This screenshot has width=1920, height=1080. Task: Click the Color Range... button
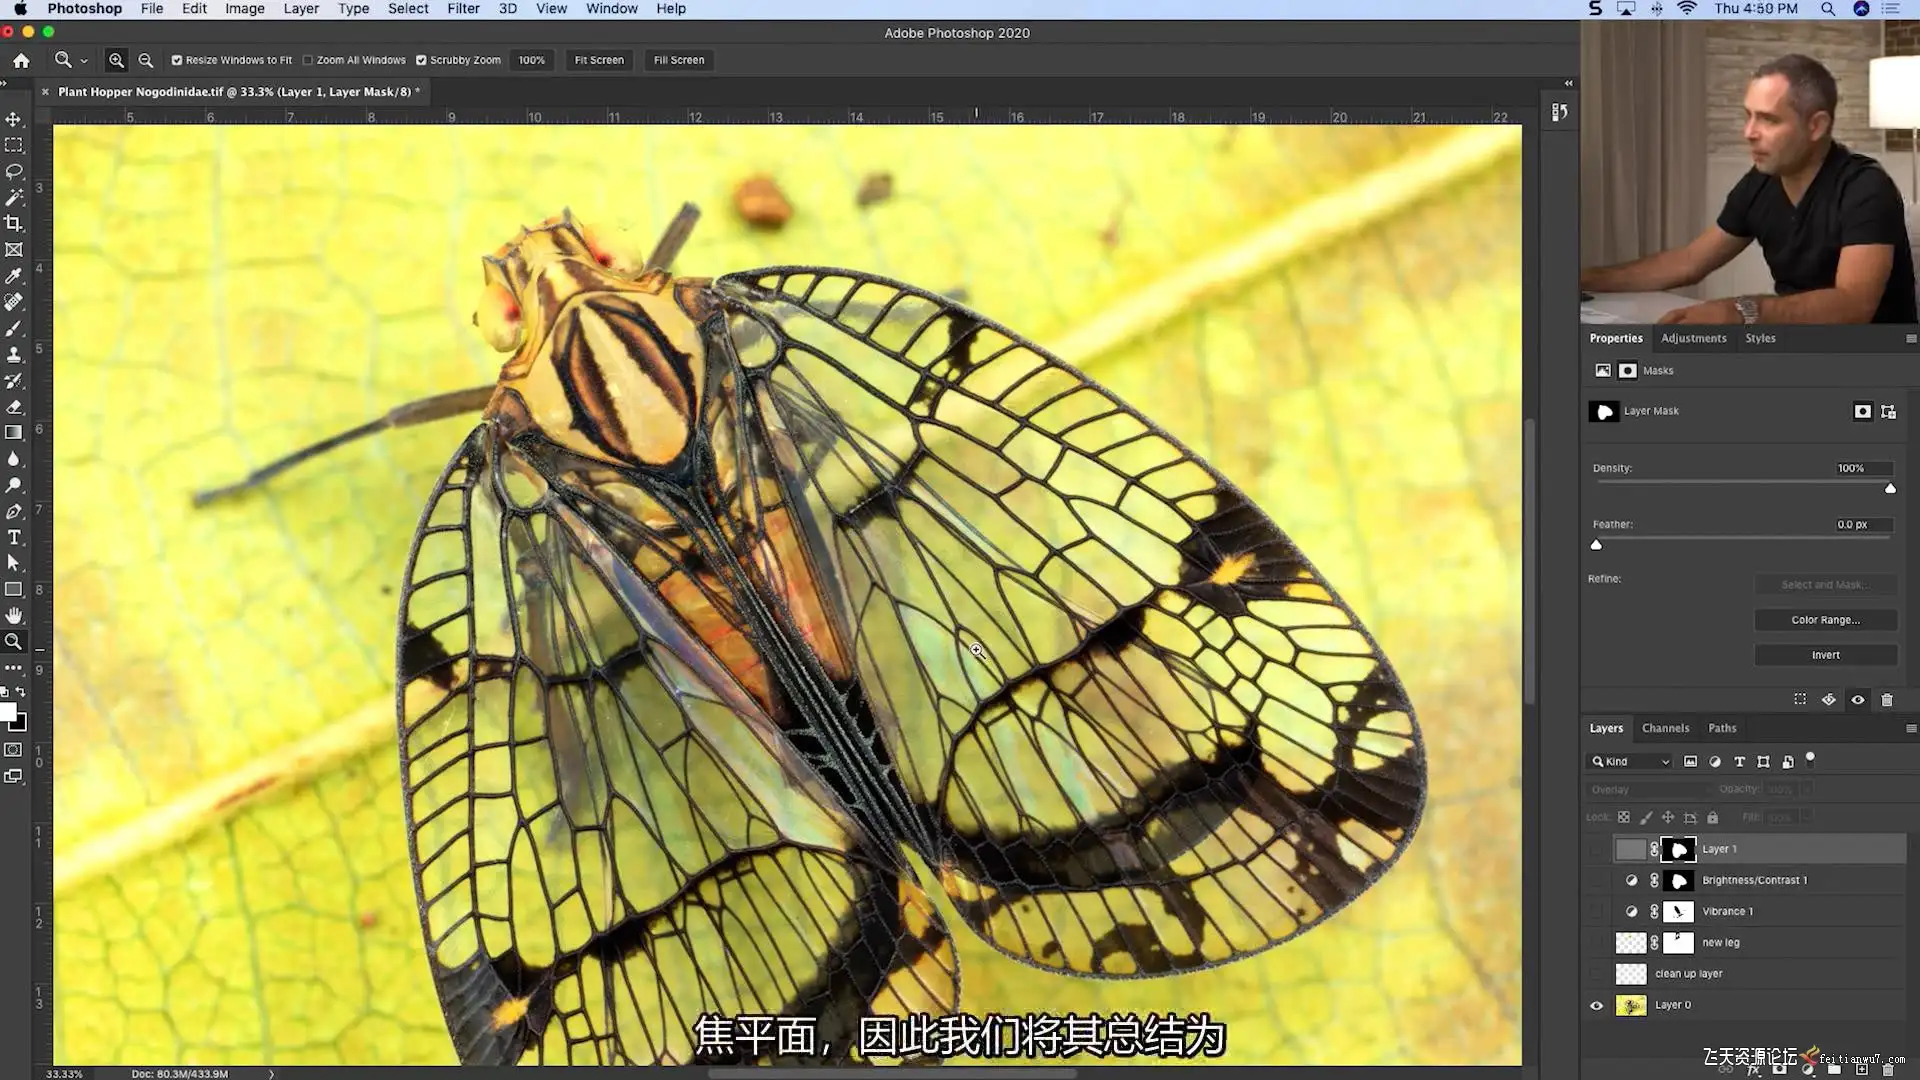(1825, 620)
